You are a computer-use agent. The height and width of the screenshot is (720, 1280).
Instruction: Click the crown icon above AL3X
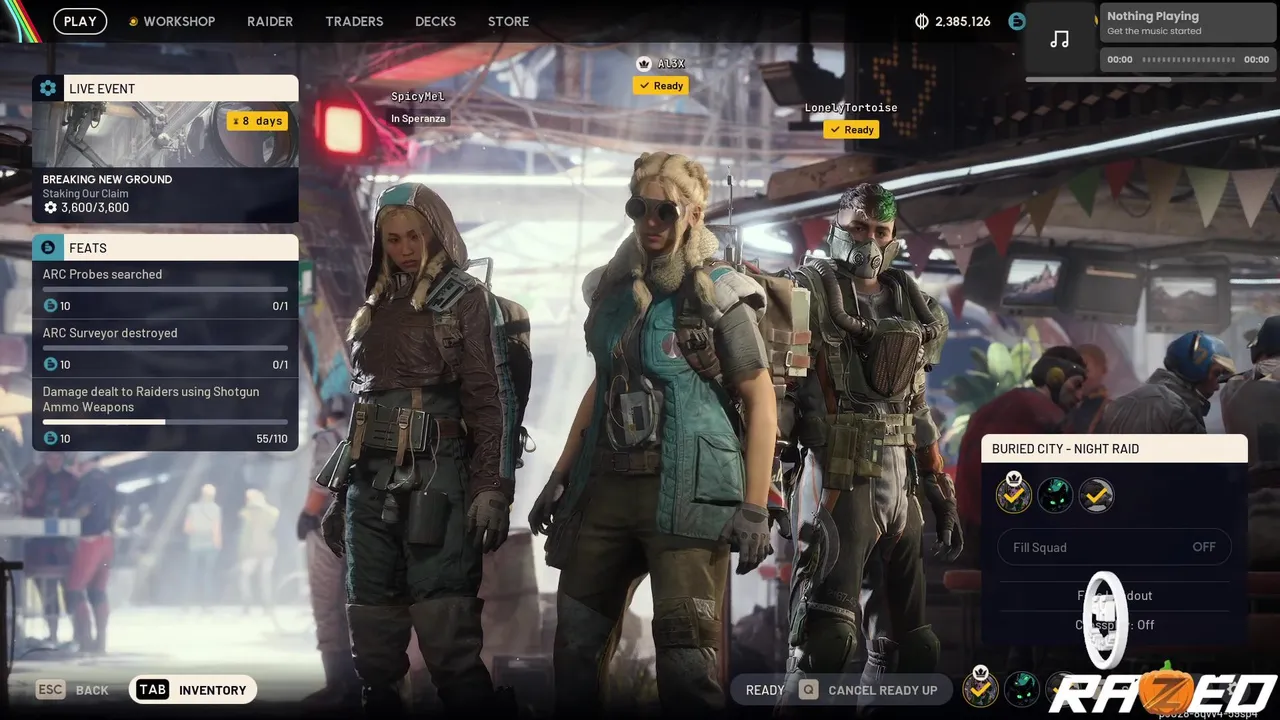point(644,63)
